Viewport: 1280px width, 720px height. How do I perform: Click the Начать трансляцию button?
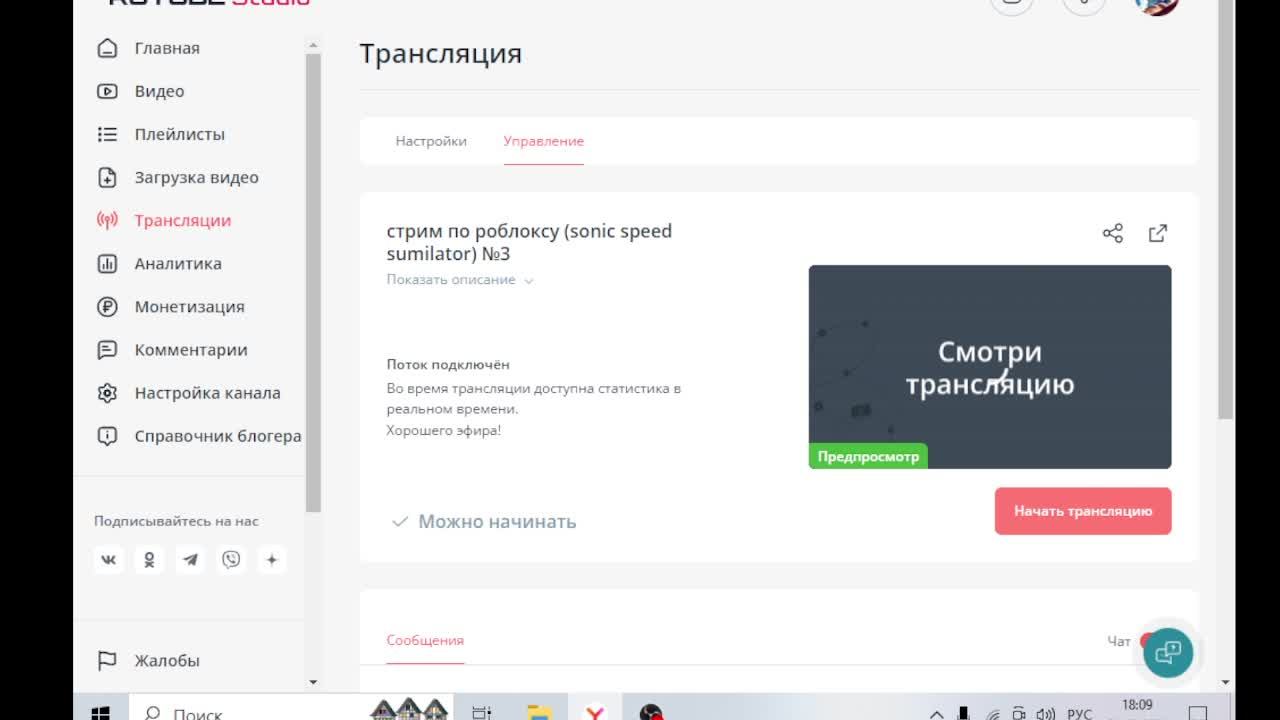[x=1083, y=511]
